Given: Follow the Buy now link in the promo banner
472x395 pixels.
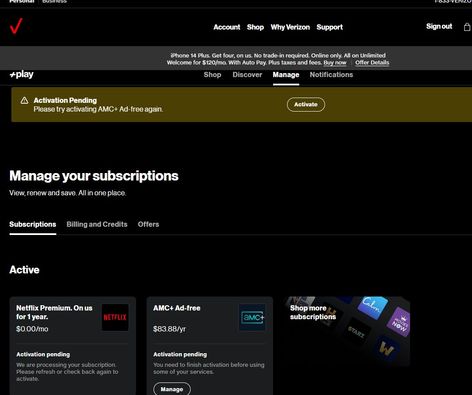Looking at the screenshot, I should click(x=335, y=63).
